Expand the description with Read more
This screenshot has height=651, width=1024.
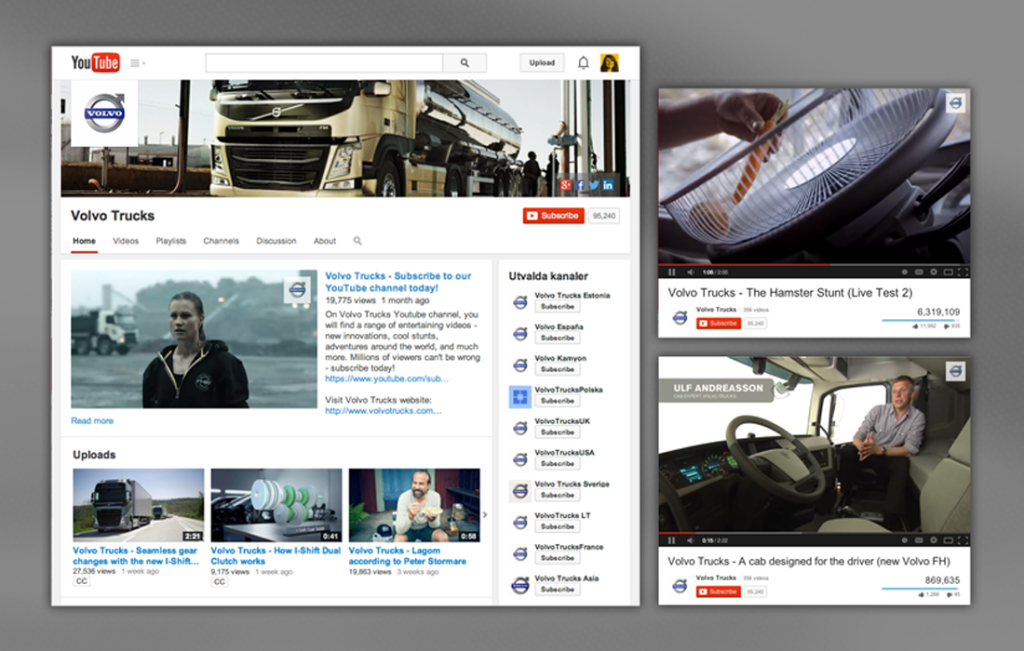(x=92, y=421)
